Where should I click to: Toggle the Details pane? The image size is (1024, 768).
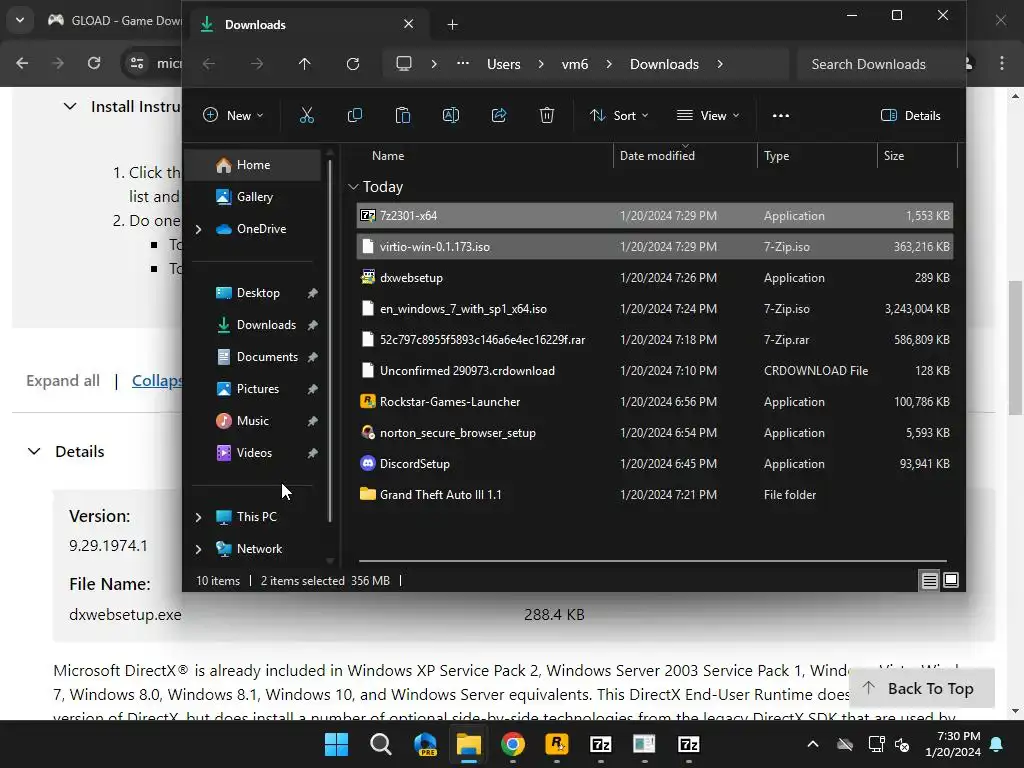click(910, 116)
